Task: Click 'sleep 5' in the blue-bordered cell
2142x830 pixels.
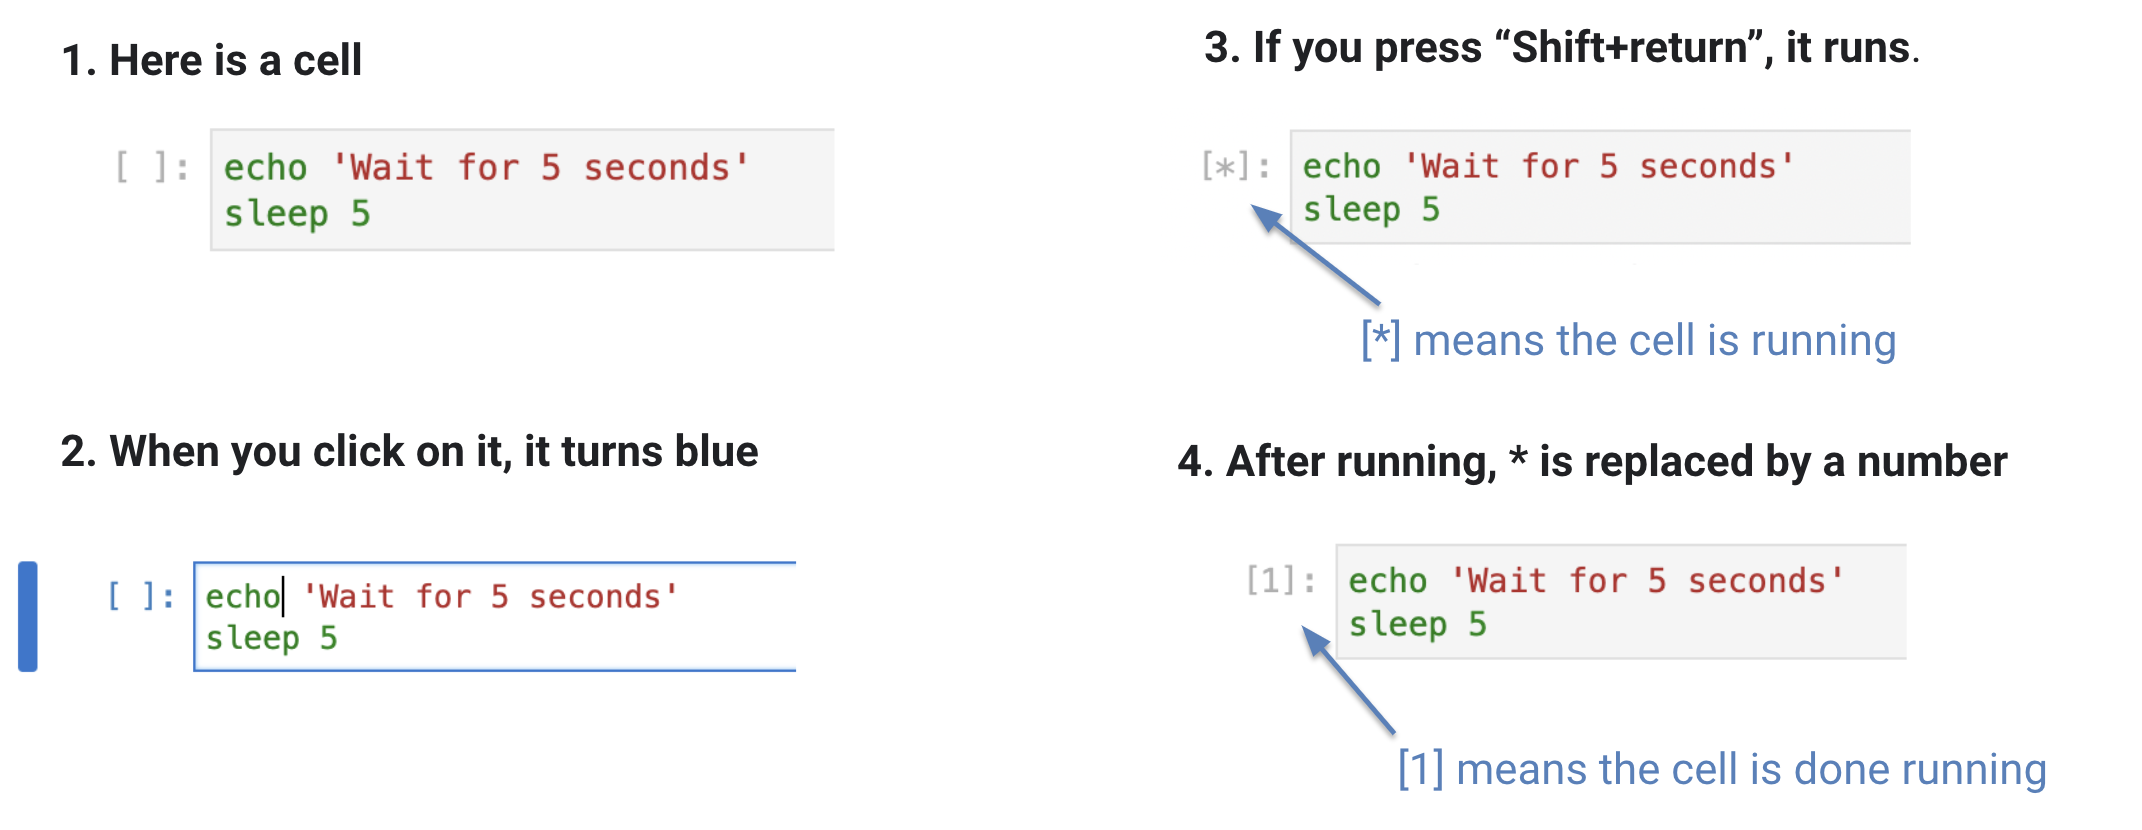Action: coord(271,639)
